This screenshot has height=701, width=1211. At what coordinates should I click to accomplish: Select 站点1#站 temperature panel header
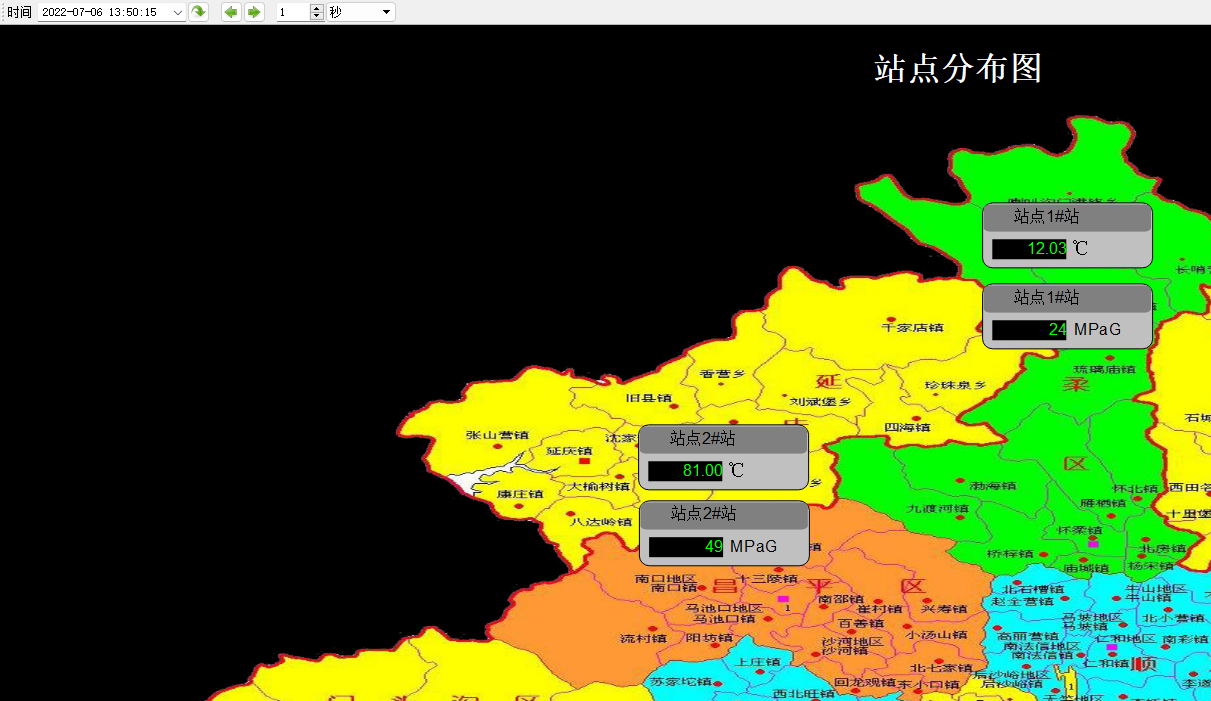[1067, 217]
